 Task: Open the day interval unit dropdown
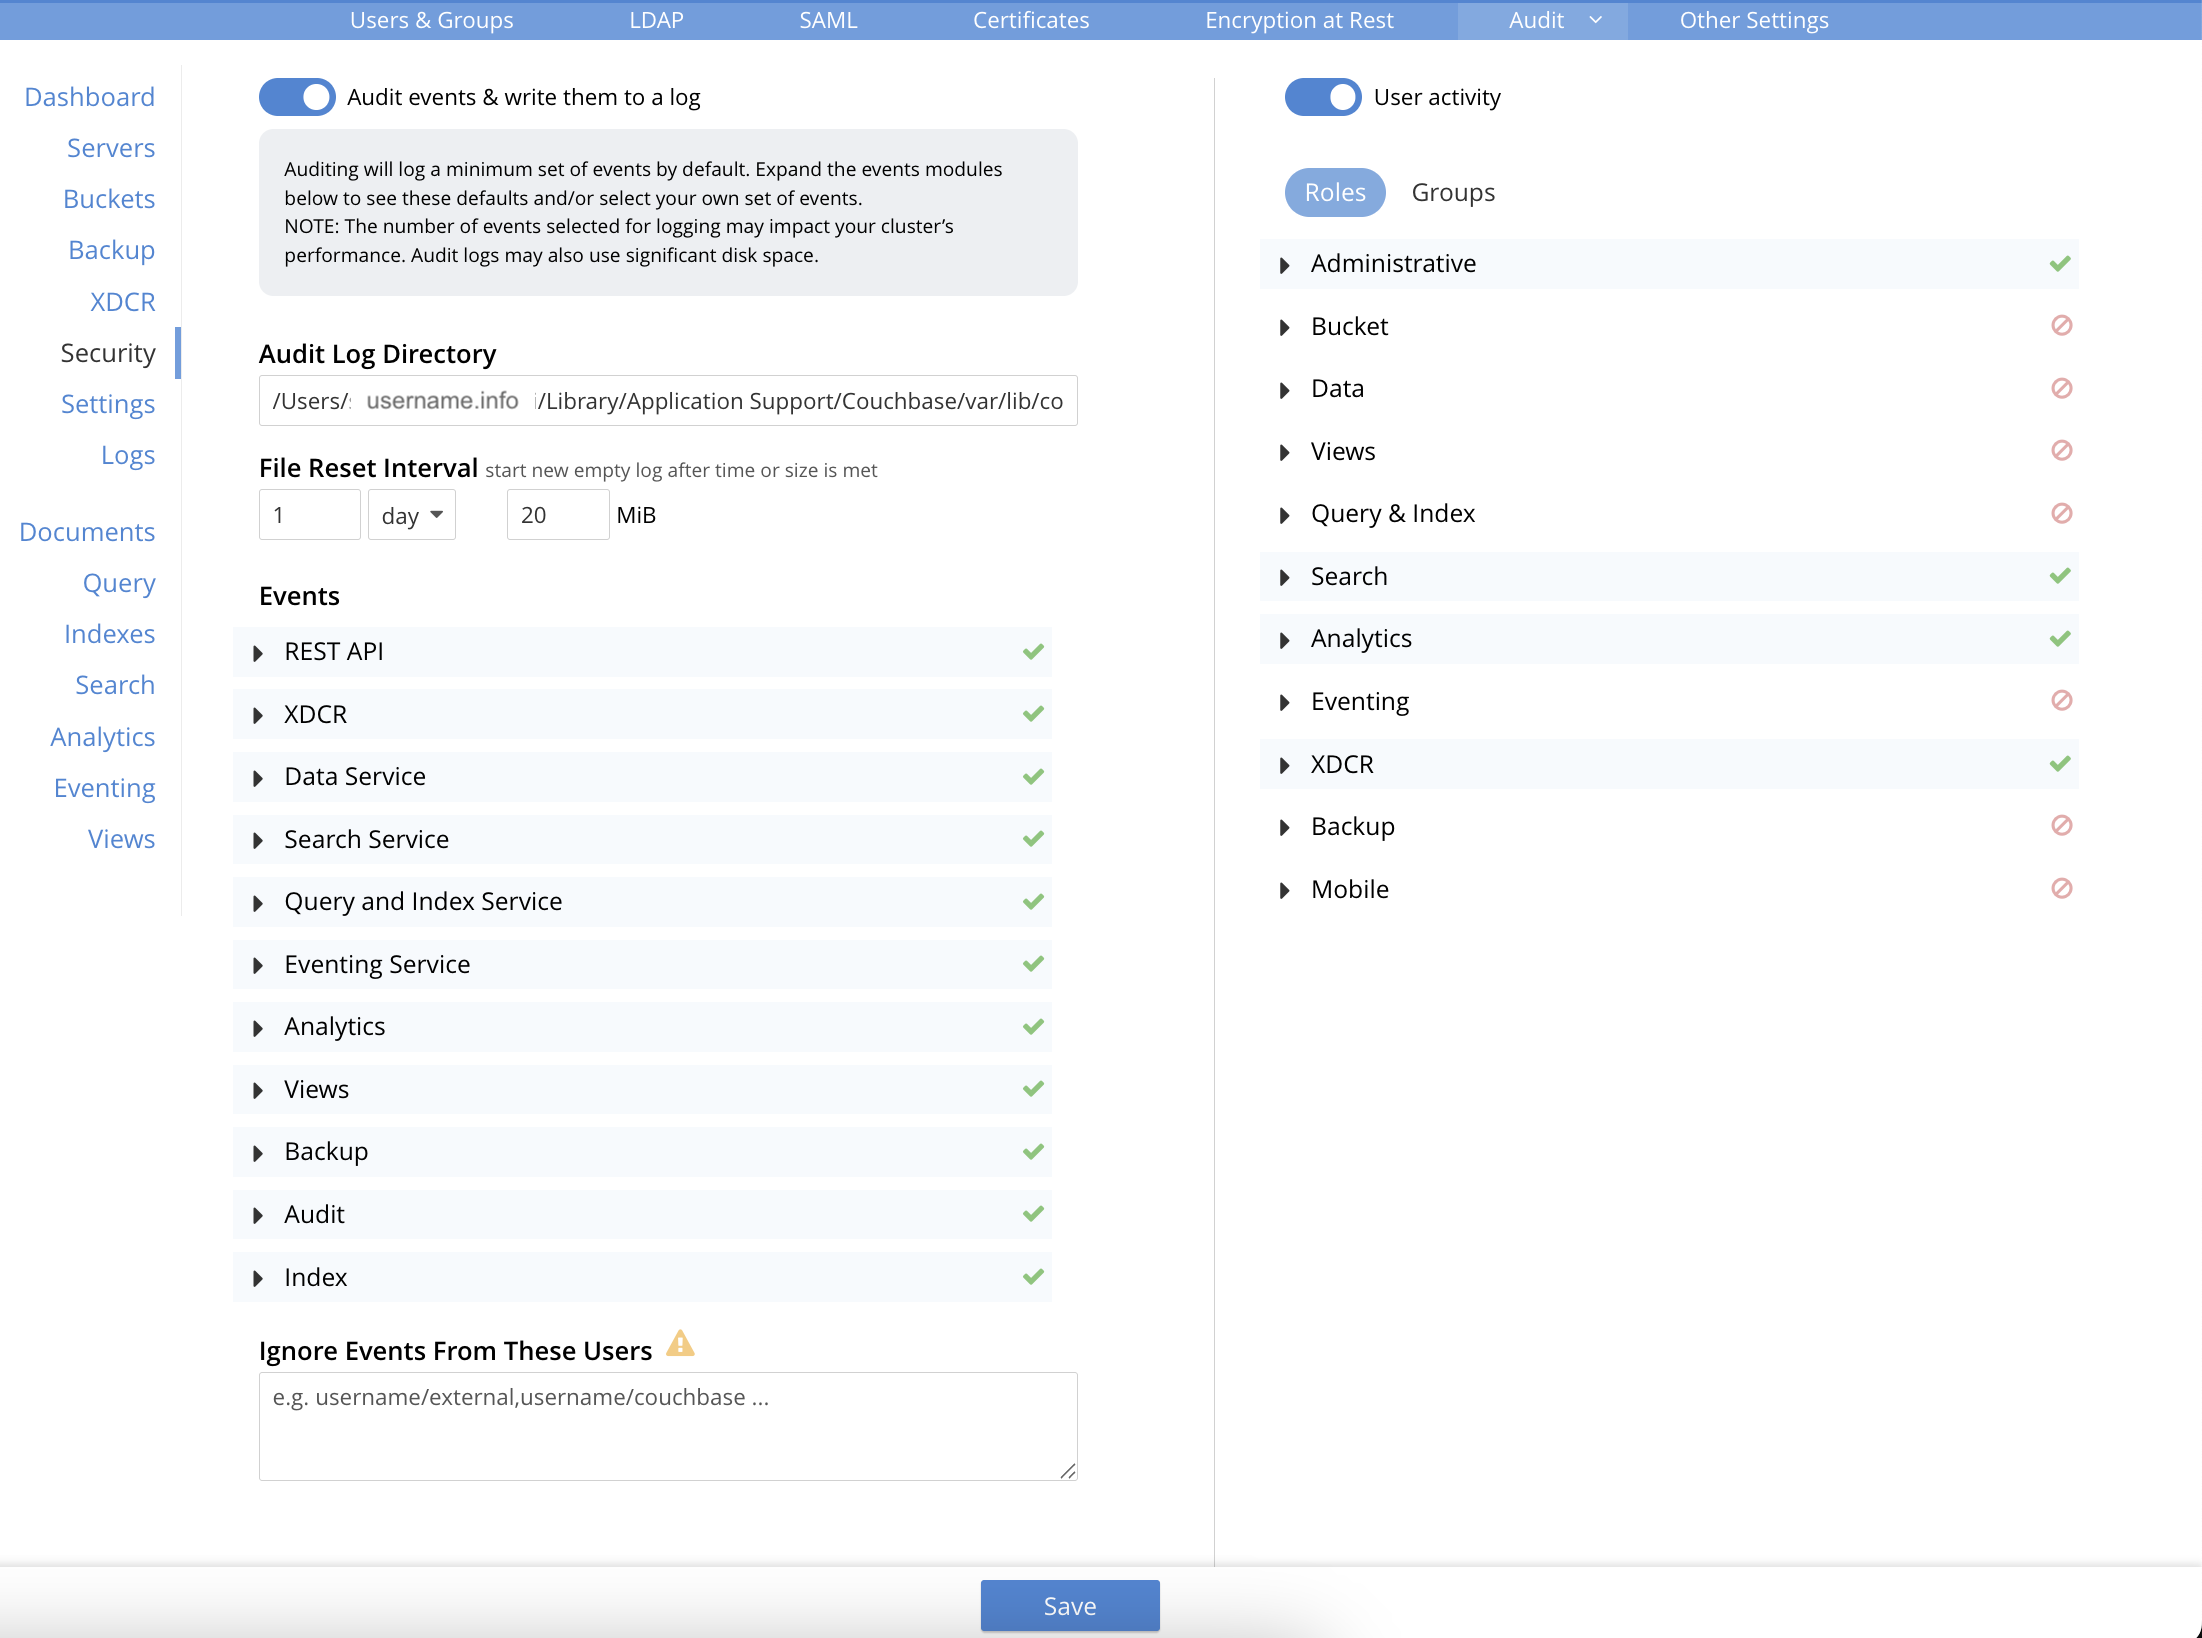coord(411,515)
